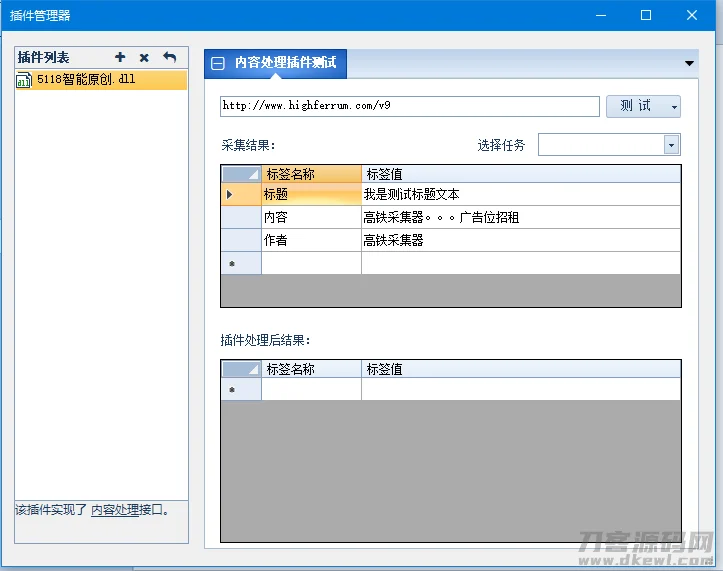Select the 作者 row name cell
This screenshot has width=723, height=571.
[310, 240]
